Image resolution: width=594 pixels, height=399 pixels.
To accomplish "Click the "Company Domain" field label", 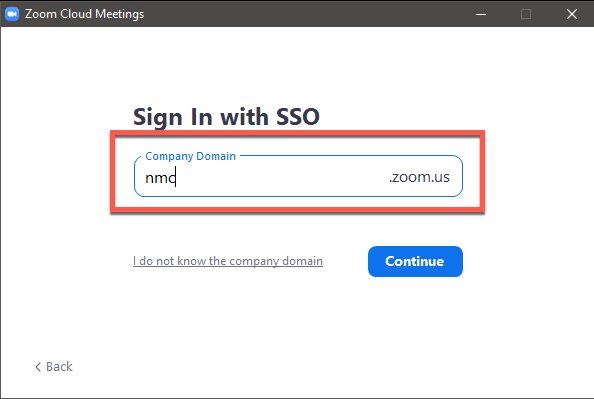I will [x=191, y=156].
